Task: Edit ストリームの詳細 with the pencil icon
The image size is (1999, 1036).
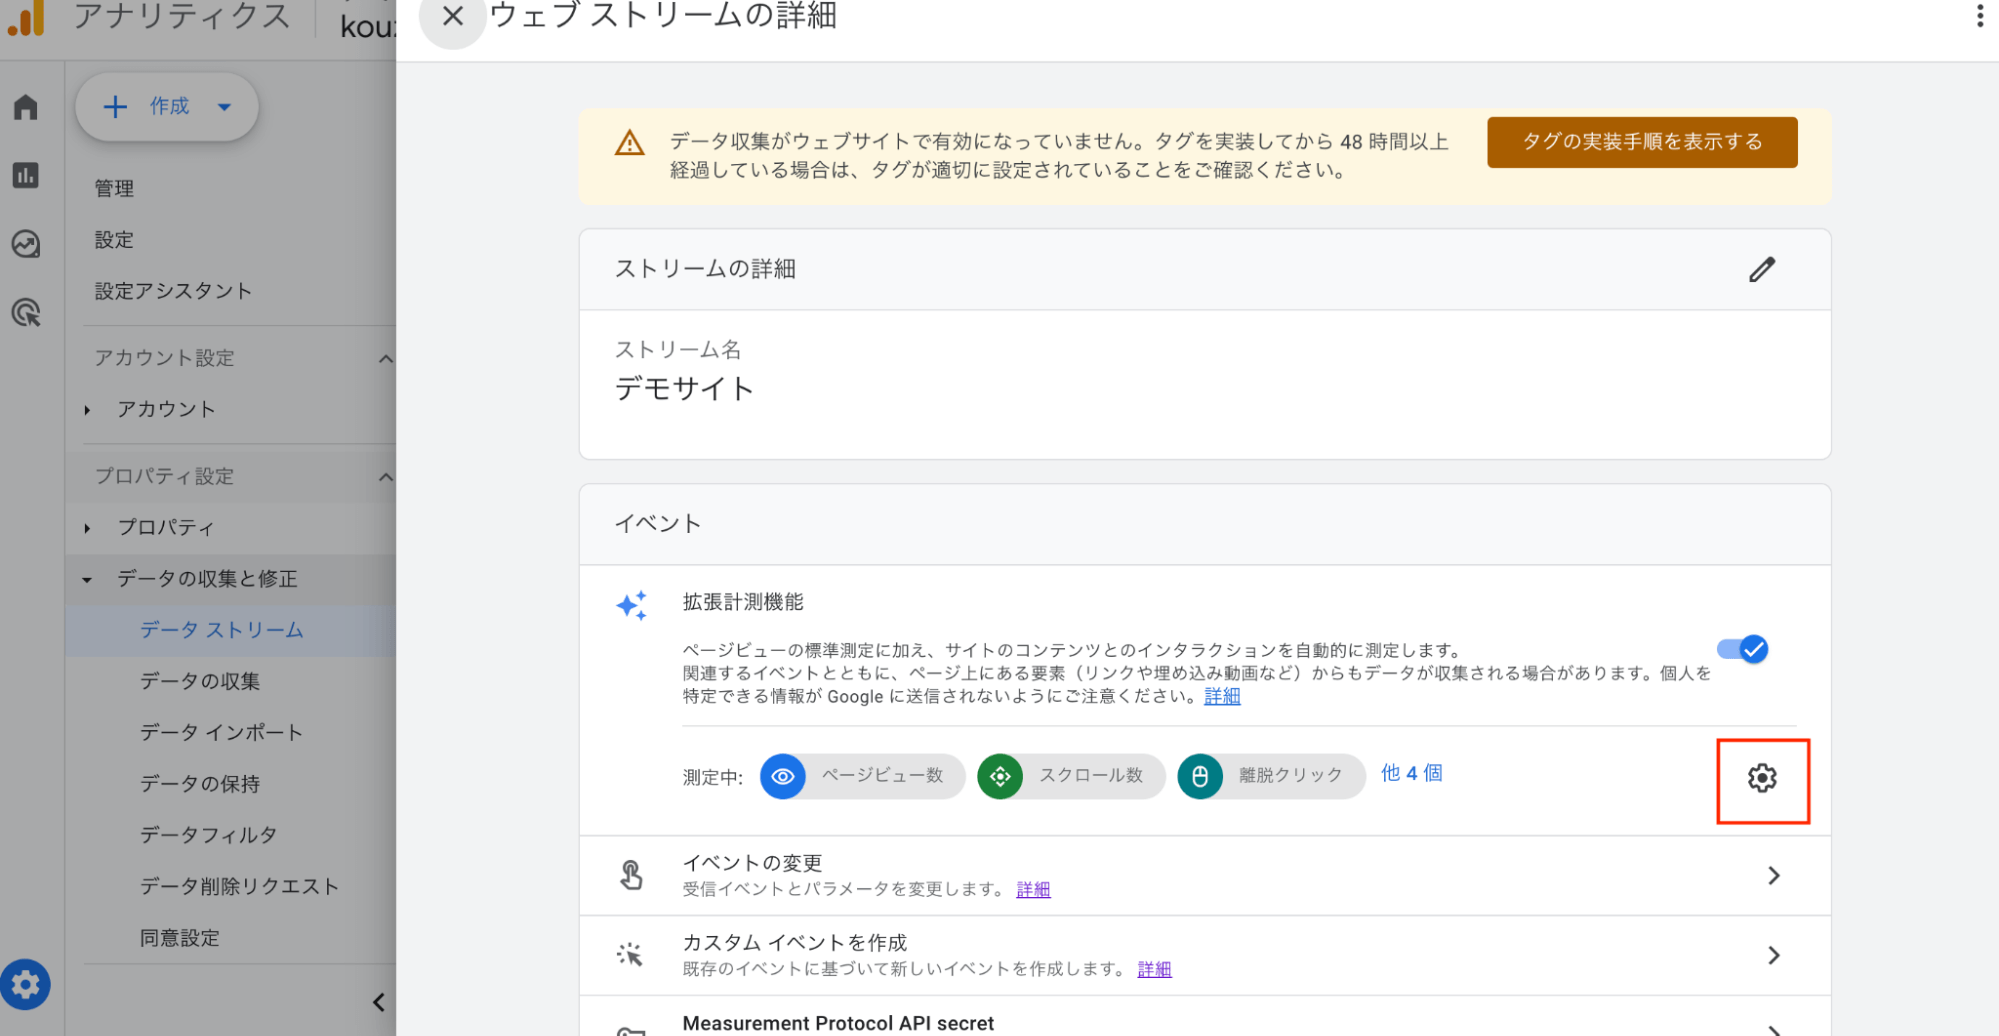Action: [1763, 269]
